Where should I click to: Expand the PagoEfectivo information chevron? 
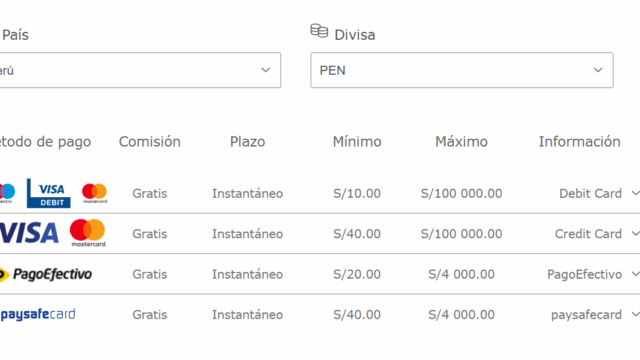tap(635, 274)
